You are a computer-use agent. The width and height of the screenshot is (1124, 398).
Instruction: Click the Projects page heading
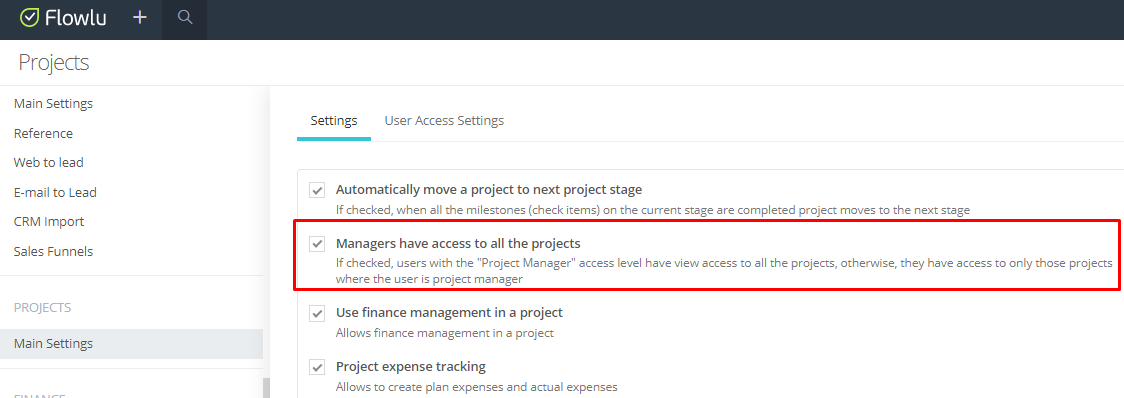click(x=54, y=62)
